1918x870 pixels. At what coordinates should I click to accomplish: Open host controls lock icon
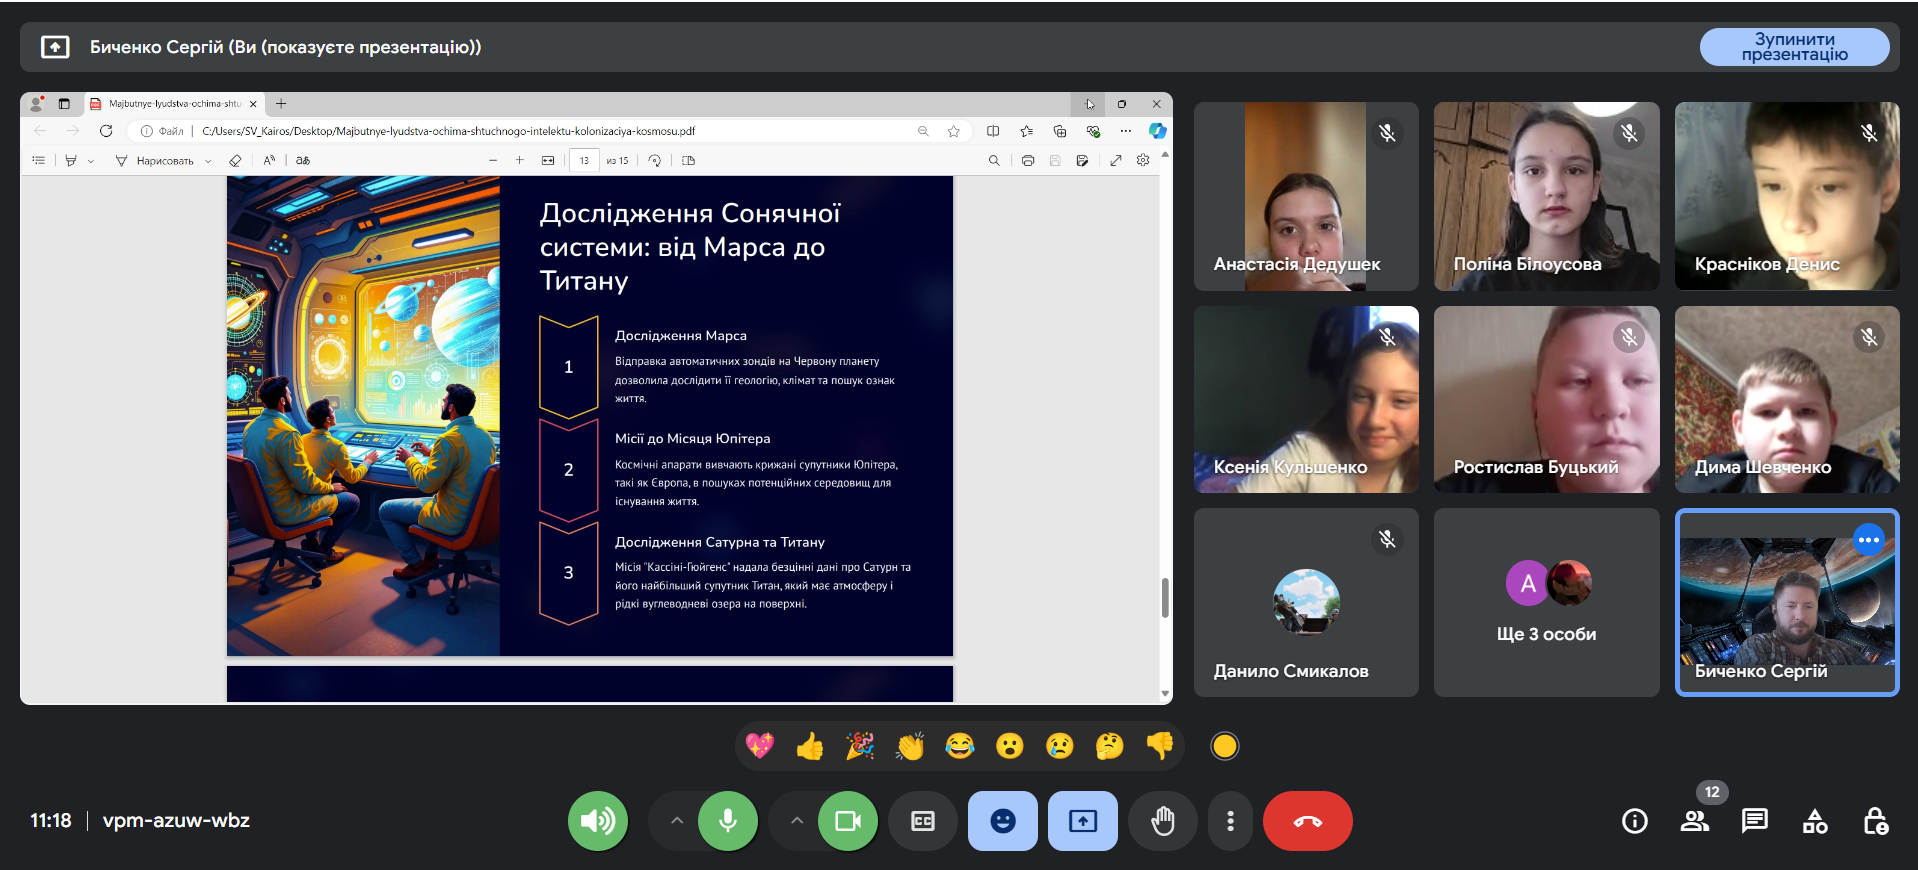coord(1875,821)
